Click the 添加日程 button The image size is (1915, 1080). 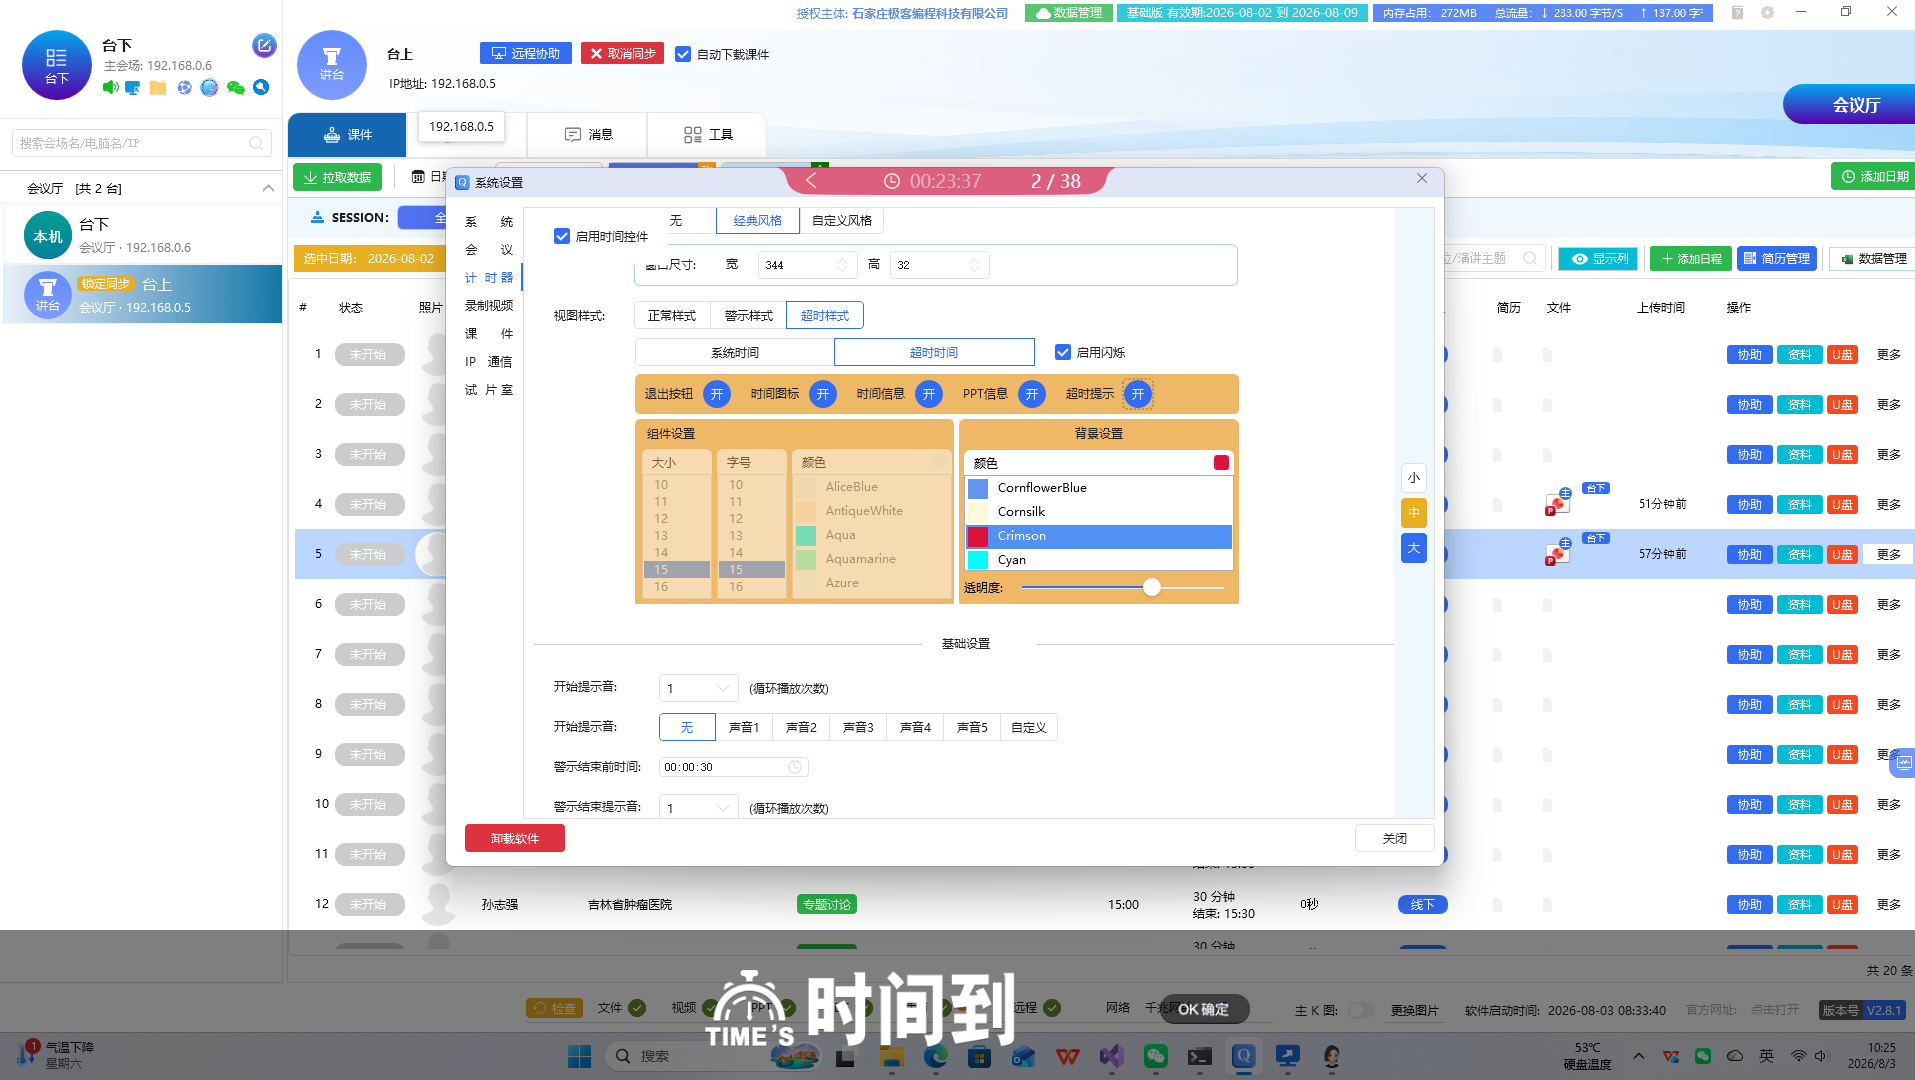[1691, 258]
